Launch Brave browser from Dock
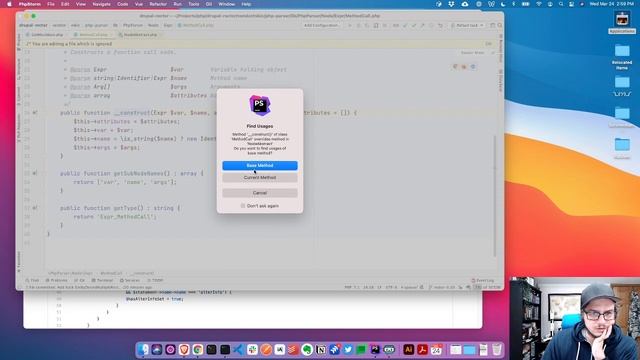The image size is (640, 360). click(184, 349)
